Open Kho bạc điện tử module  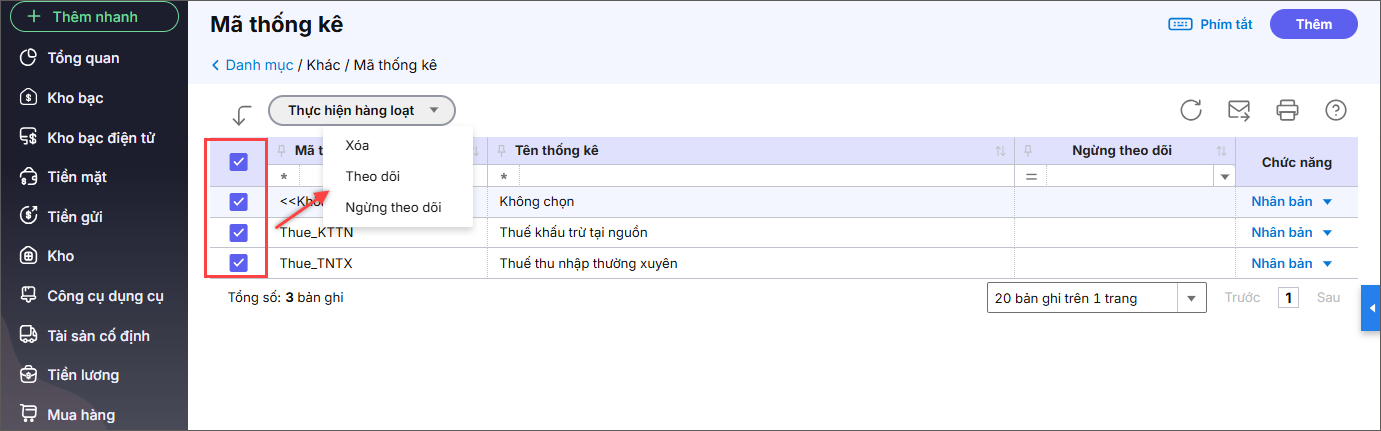(x=100, y=138)
